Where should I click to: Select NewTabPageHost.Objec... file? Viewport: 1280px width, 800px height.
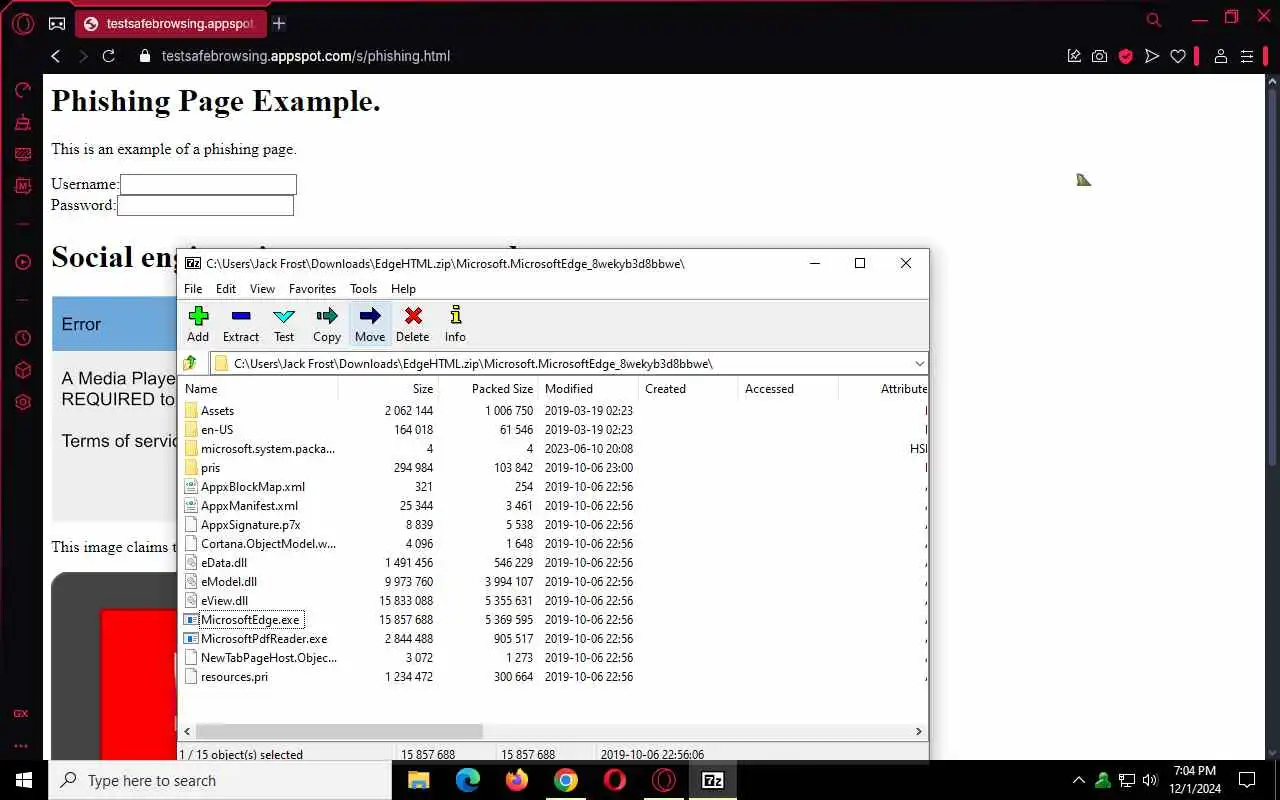tap(260, 658)
